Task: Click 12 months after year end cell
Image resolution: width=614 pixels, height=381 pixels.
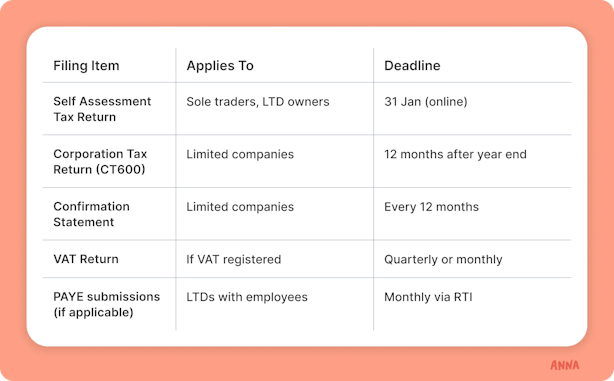Action: (x=455, y=154)
